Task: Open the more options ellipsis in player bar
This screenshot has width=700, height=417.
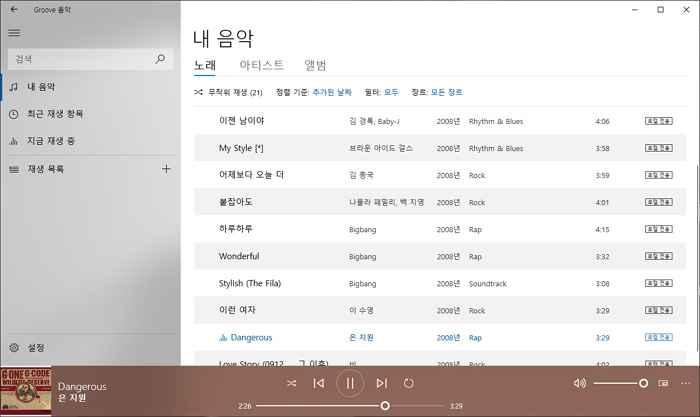Action: 686,383
